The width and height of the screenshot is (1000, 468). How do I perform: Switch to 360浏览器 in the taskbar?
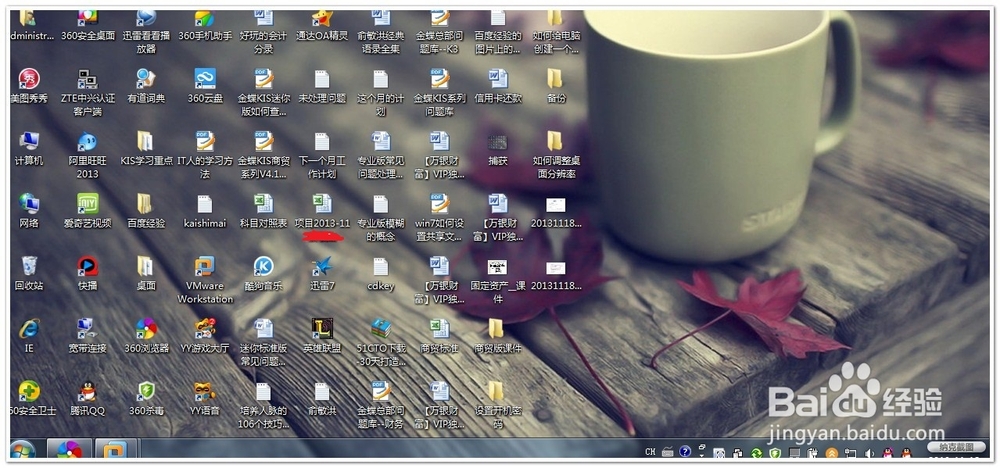[x=70, y=450]
